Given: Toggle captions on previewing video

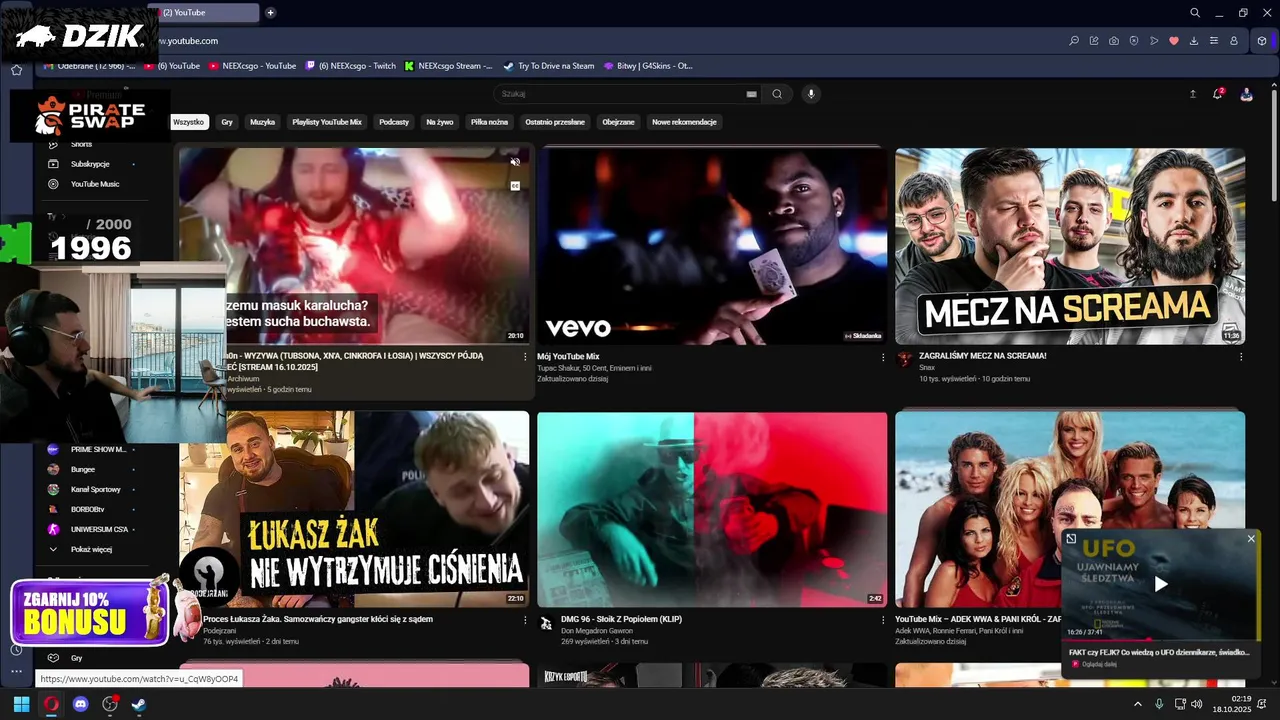Looking at the screenshot, I should [515, 185].
